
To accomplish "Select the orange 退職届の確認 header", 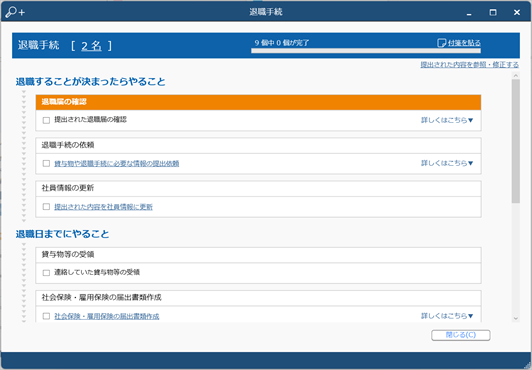I will [258, 102].
